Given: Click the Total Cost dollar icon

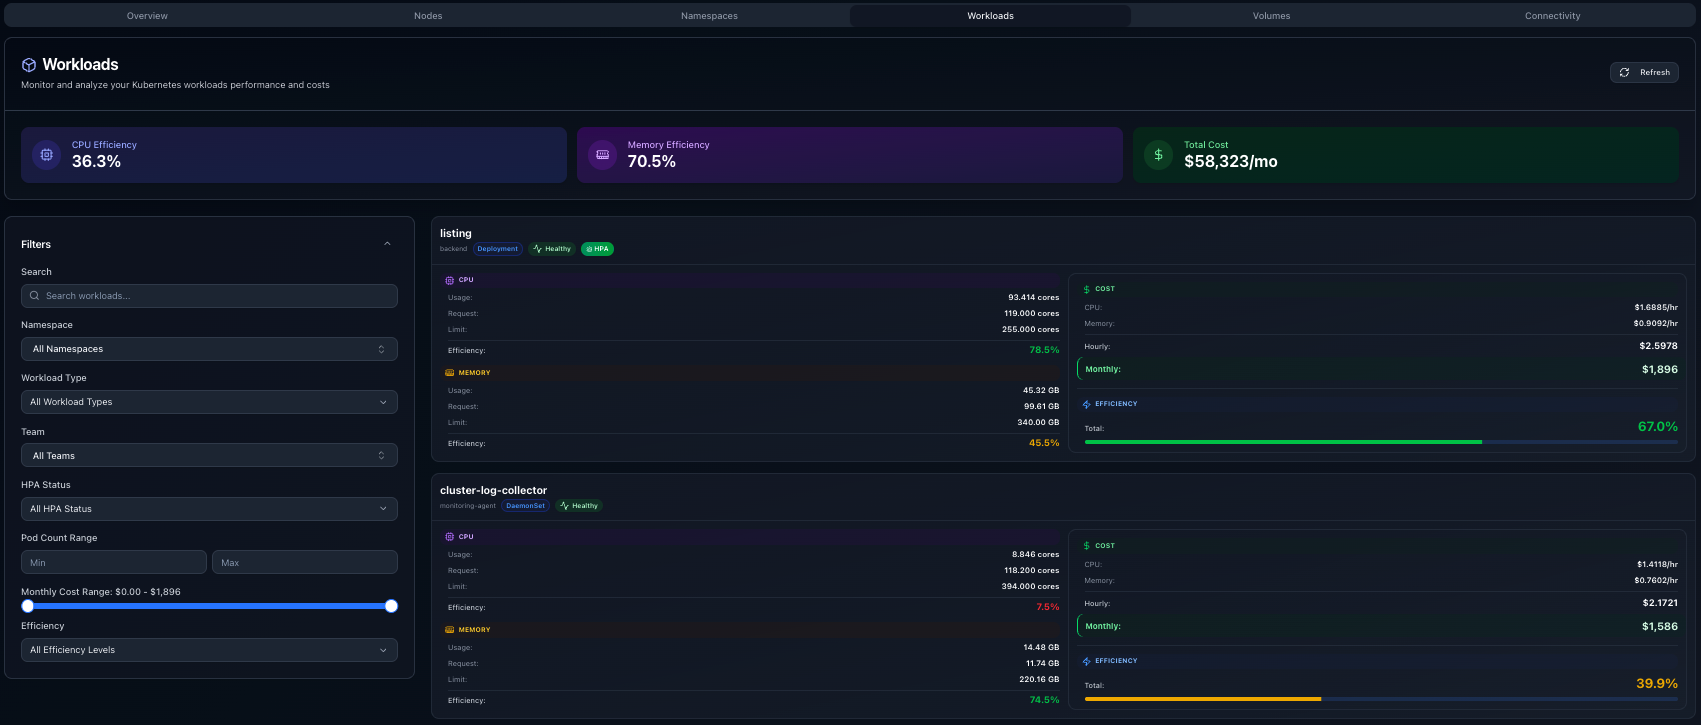Looking at the screenshot, I should [x=1158, y=155].
